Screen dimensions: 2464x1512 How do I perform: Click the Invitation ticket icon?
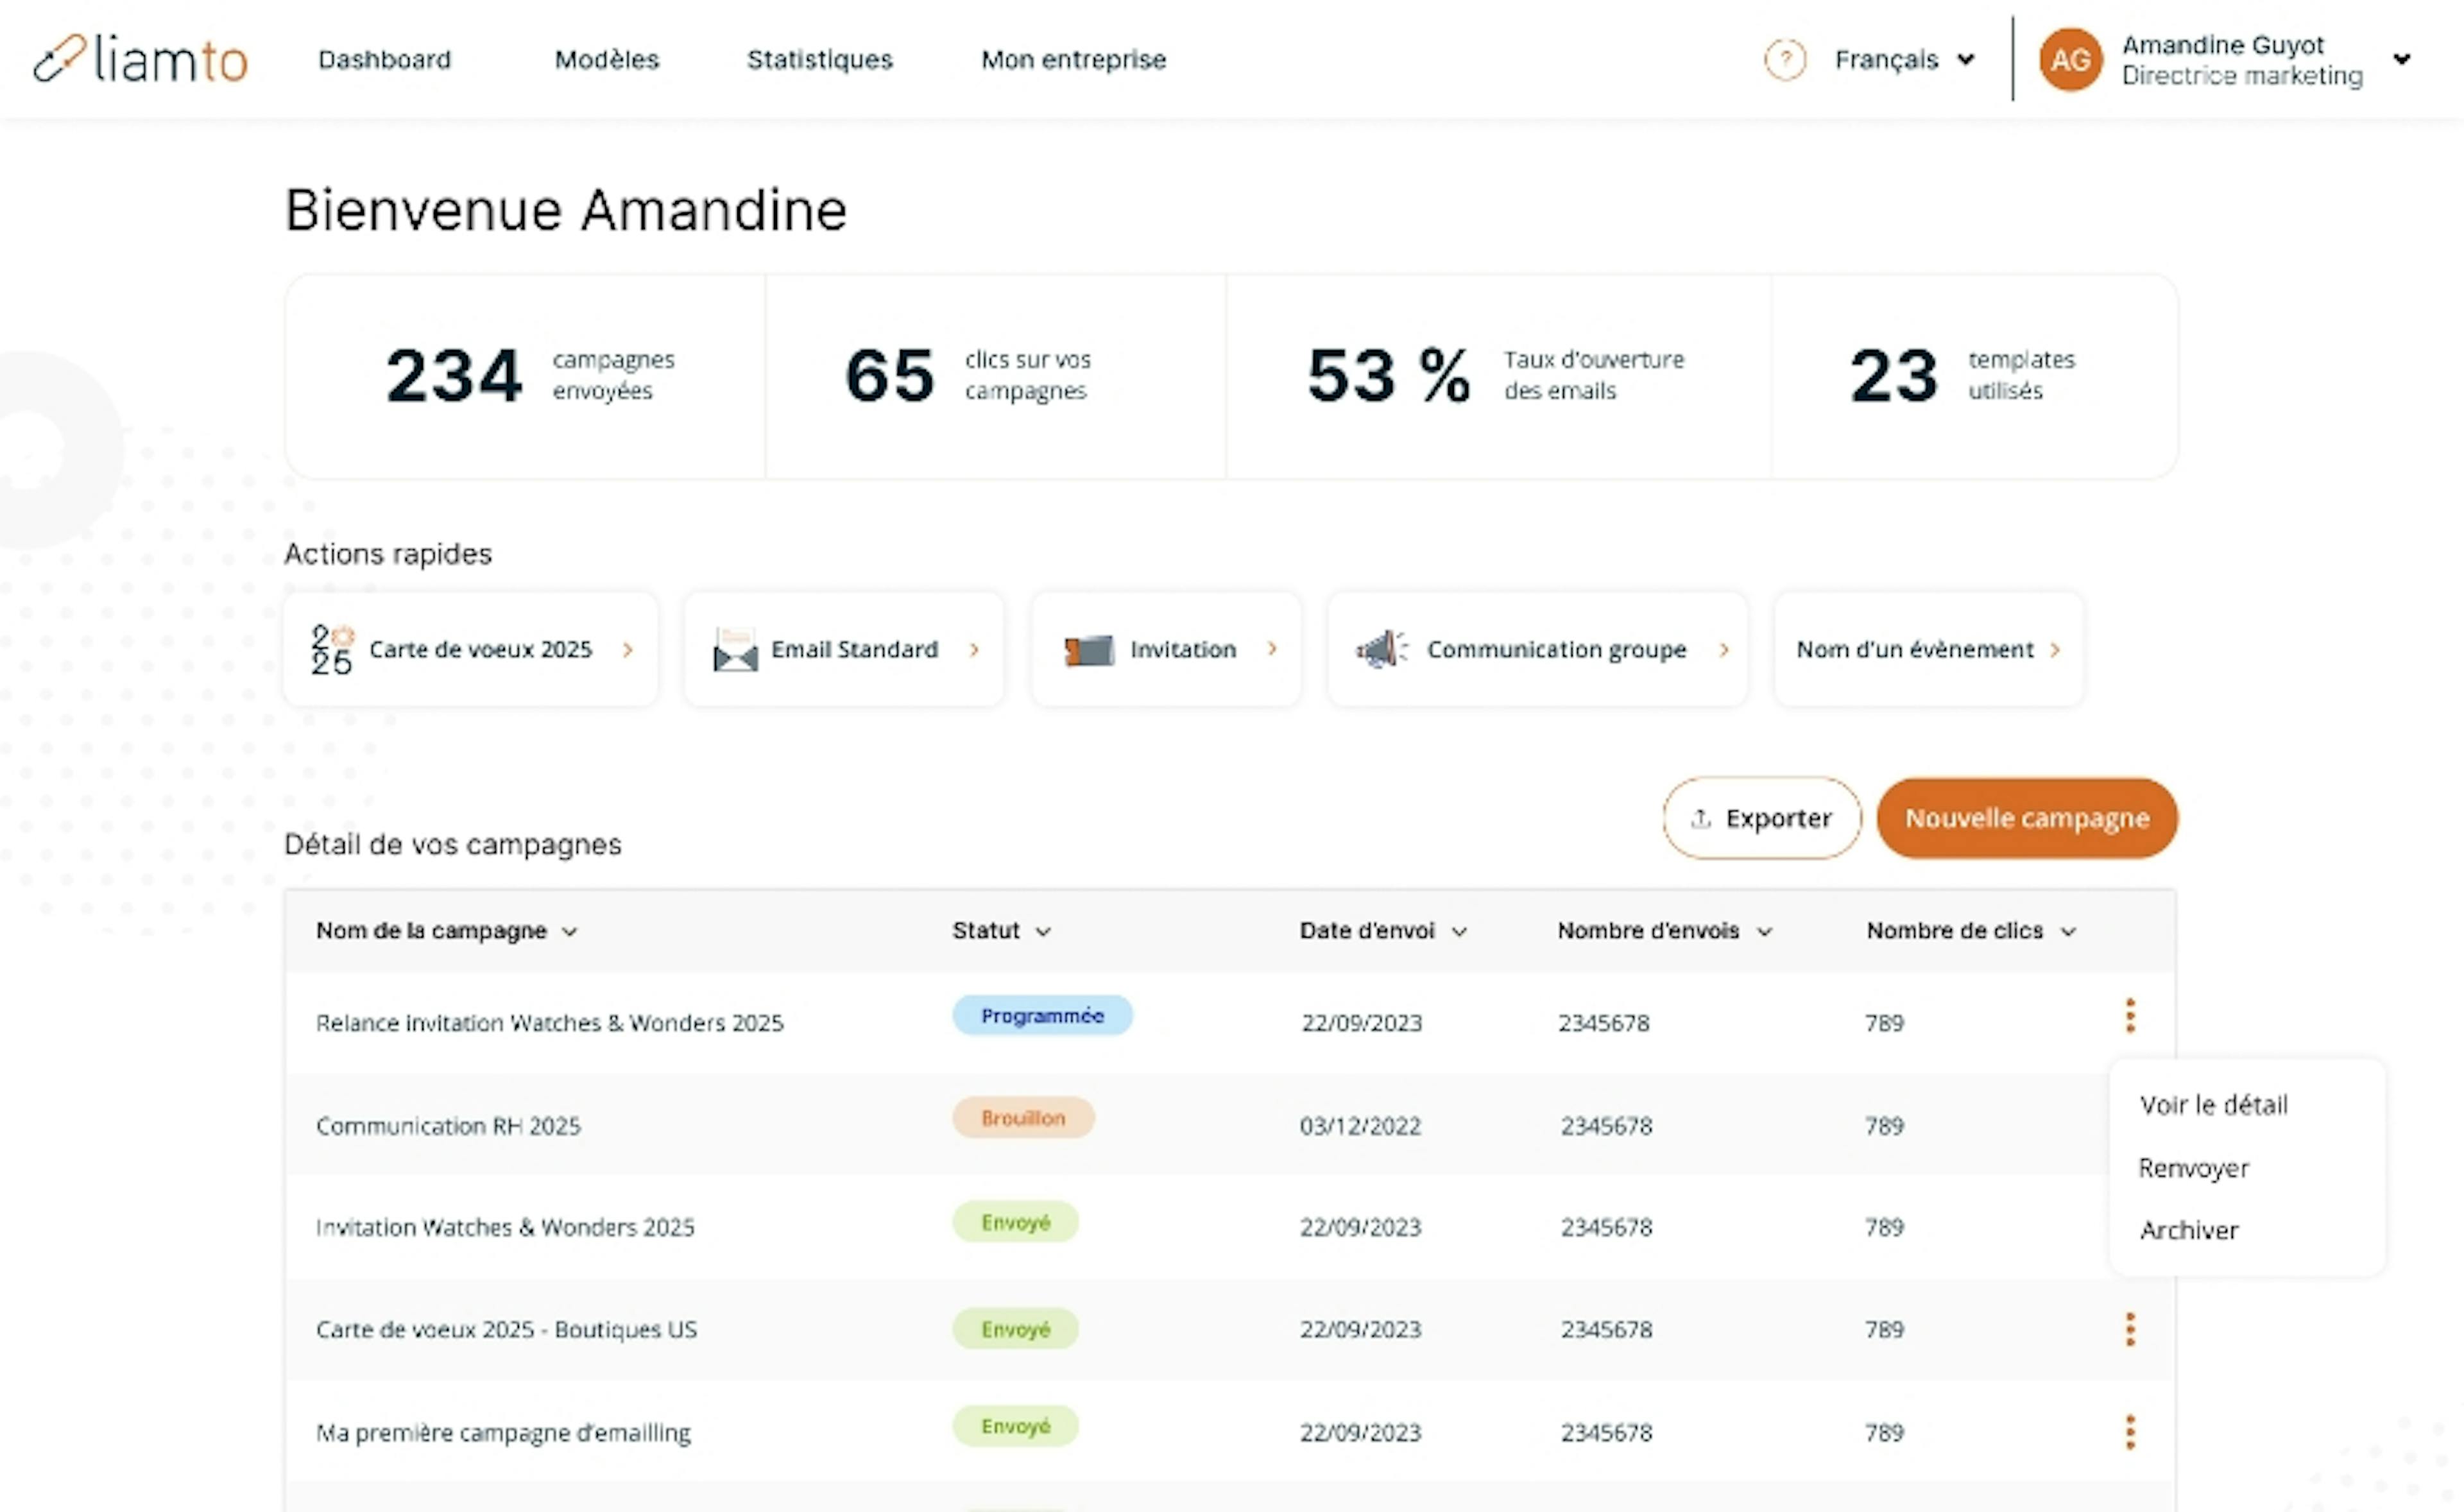[x=1089, y=650]
